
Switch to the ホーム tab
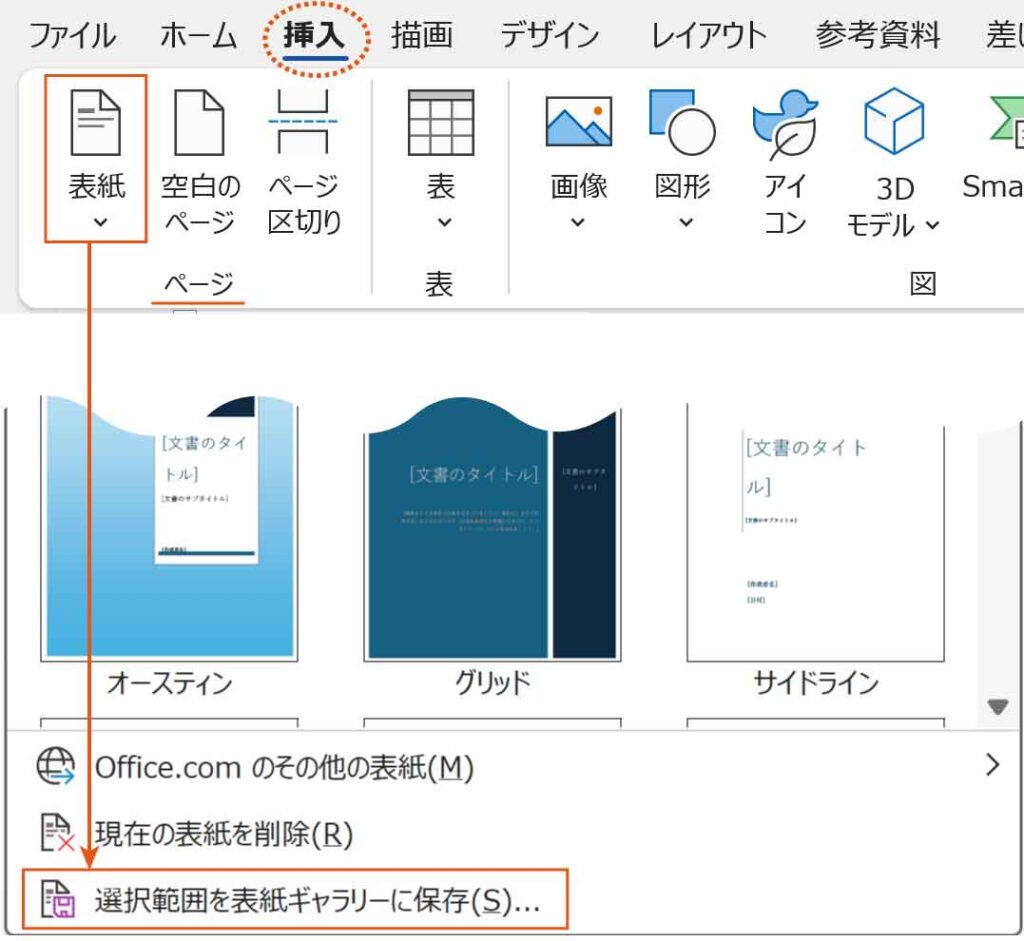[198, 36]
